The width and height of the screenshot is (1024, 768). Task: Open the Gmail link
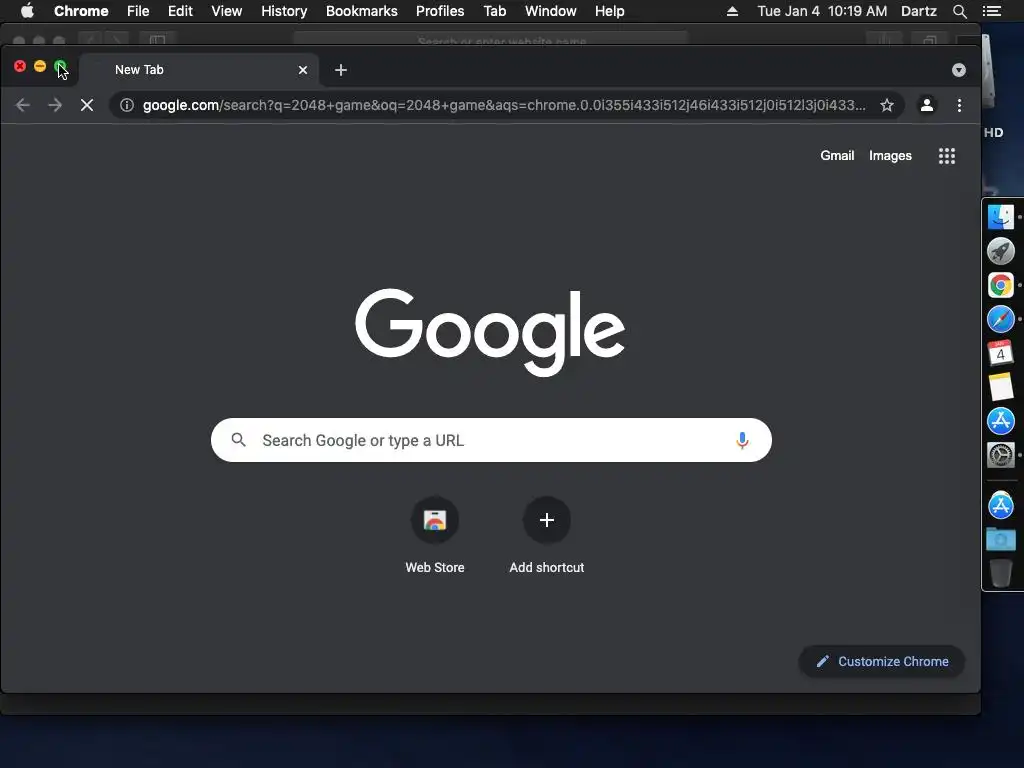tap(837, 155)
